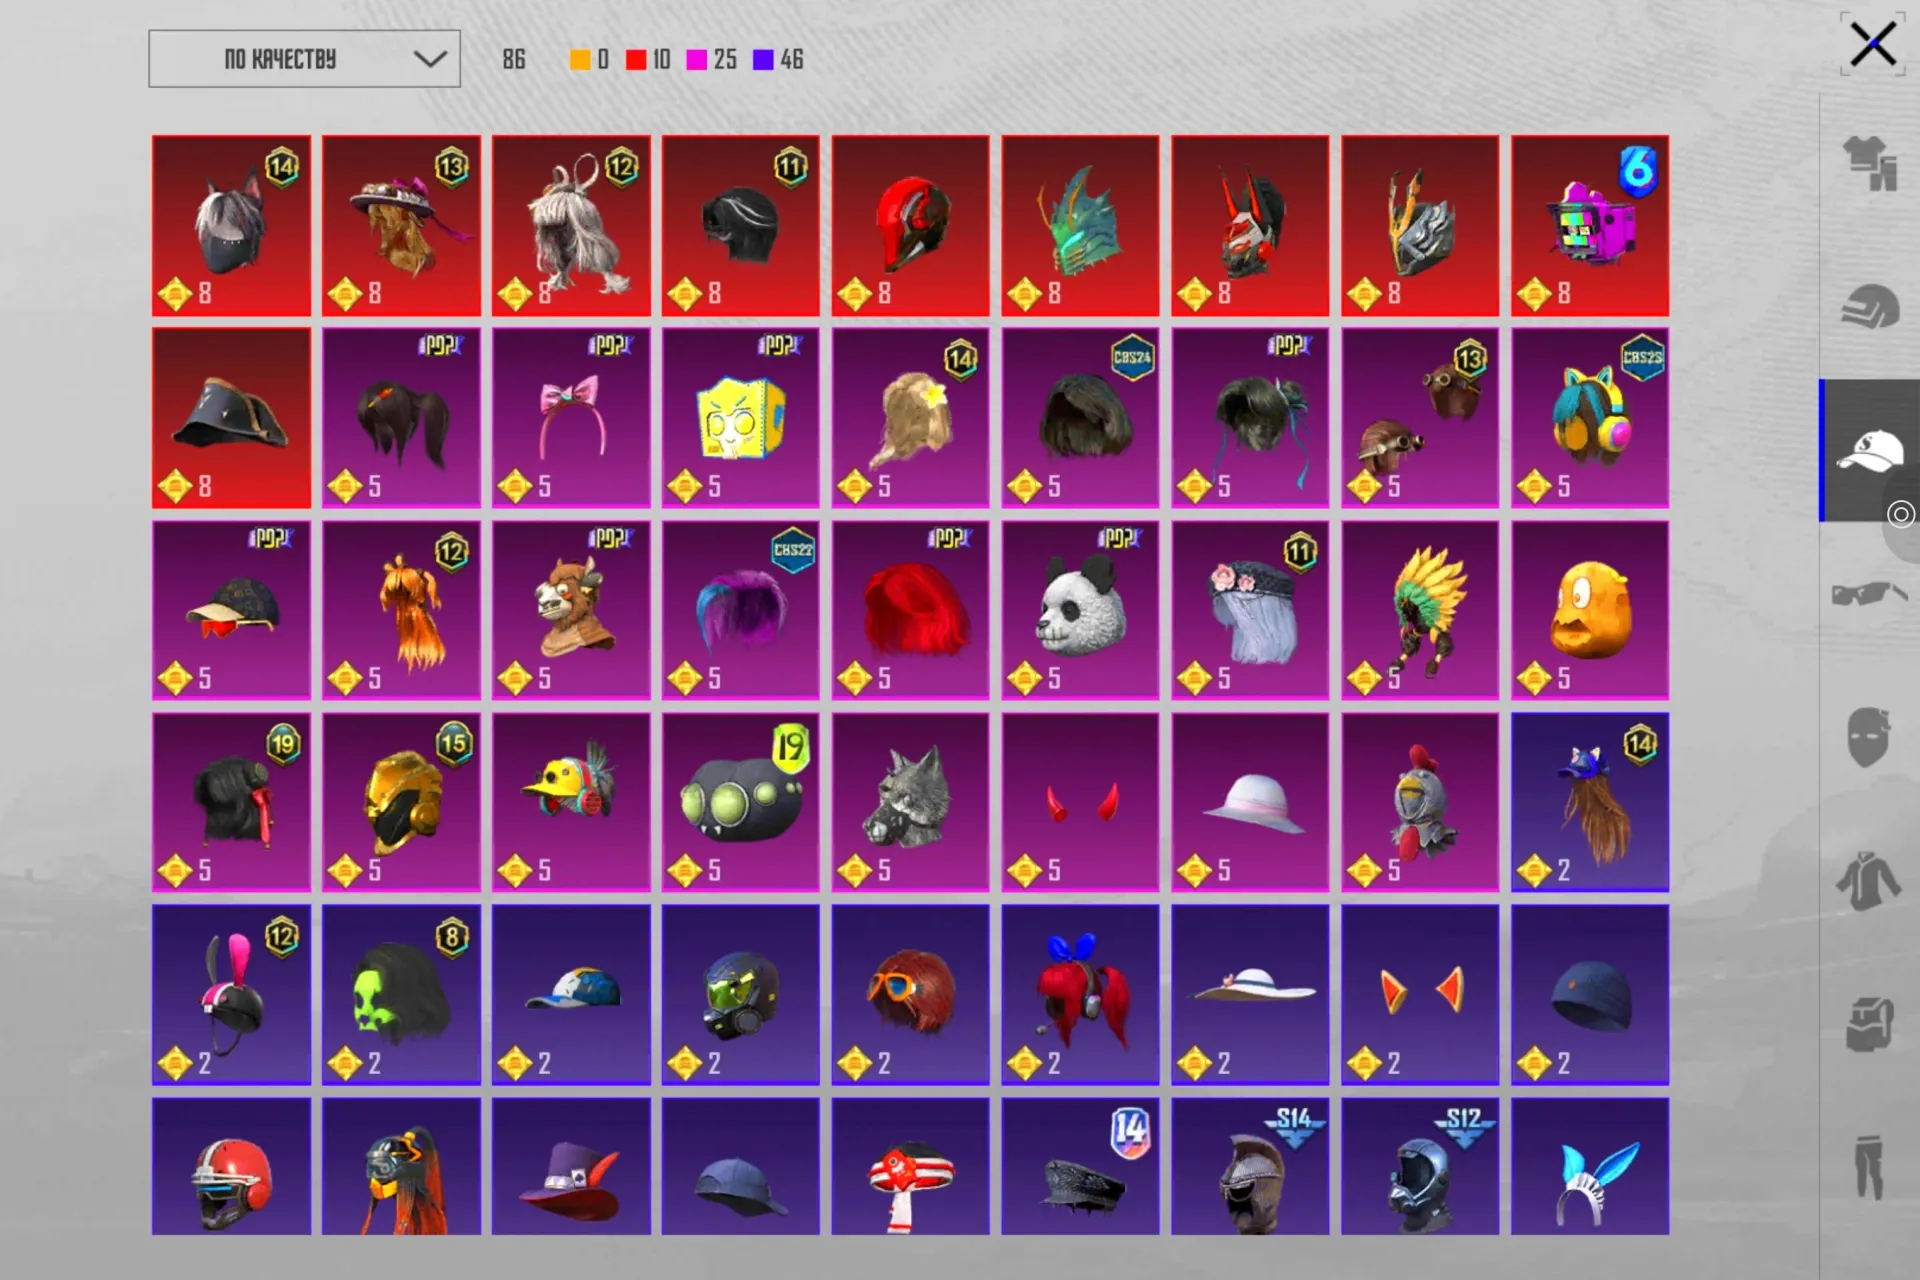1920x1280 pixels.
Task: Select the orange fox ears item
Action: pyautogui.click(x=1420, y=995)
